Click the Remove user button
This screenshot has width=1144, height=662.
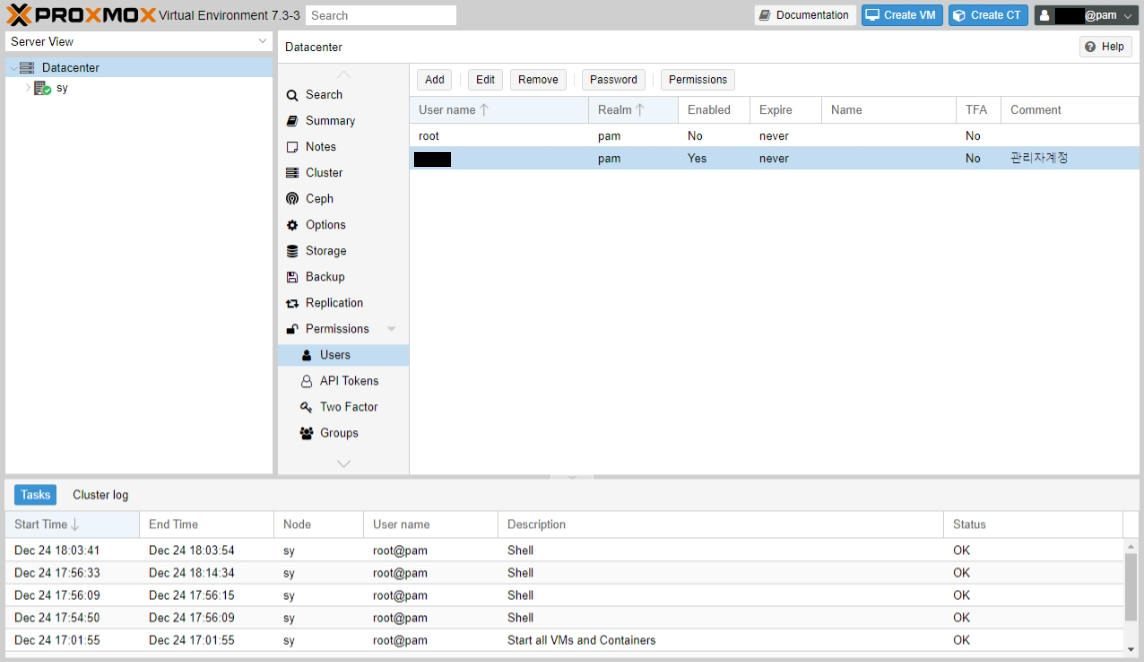[538, 80]
